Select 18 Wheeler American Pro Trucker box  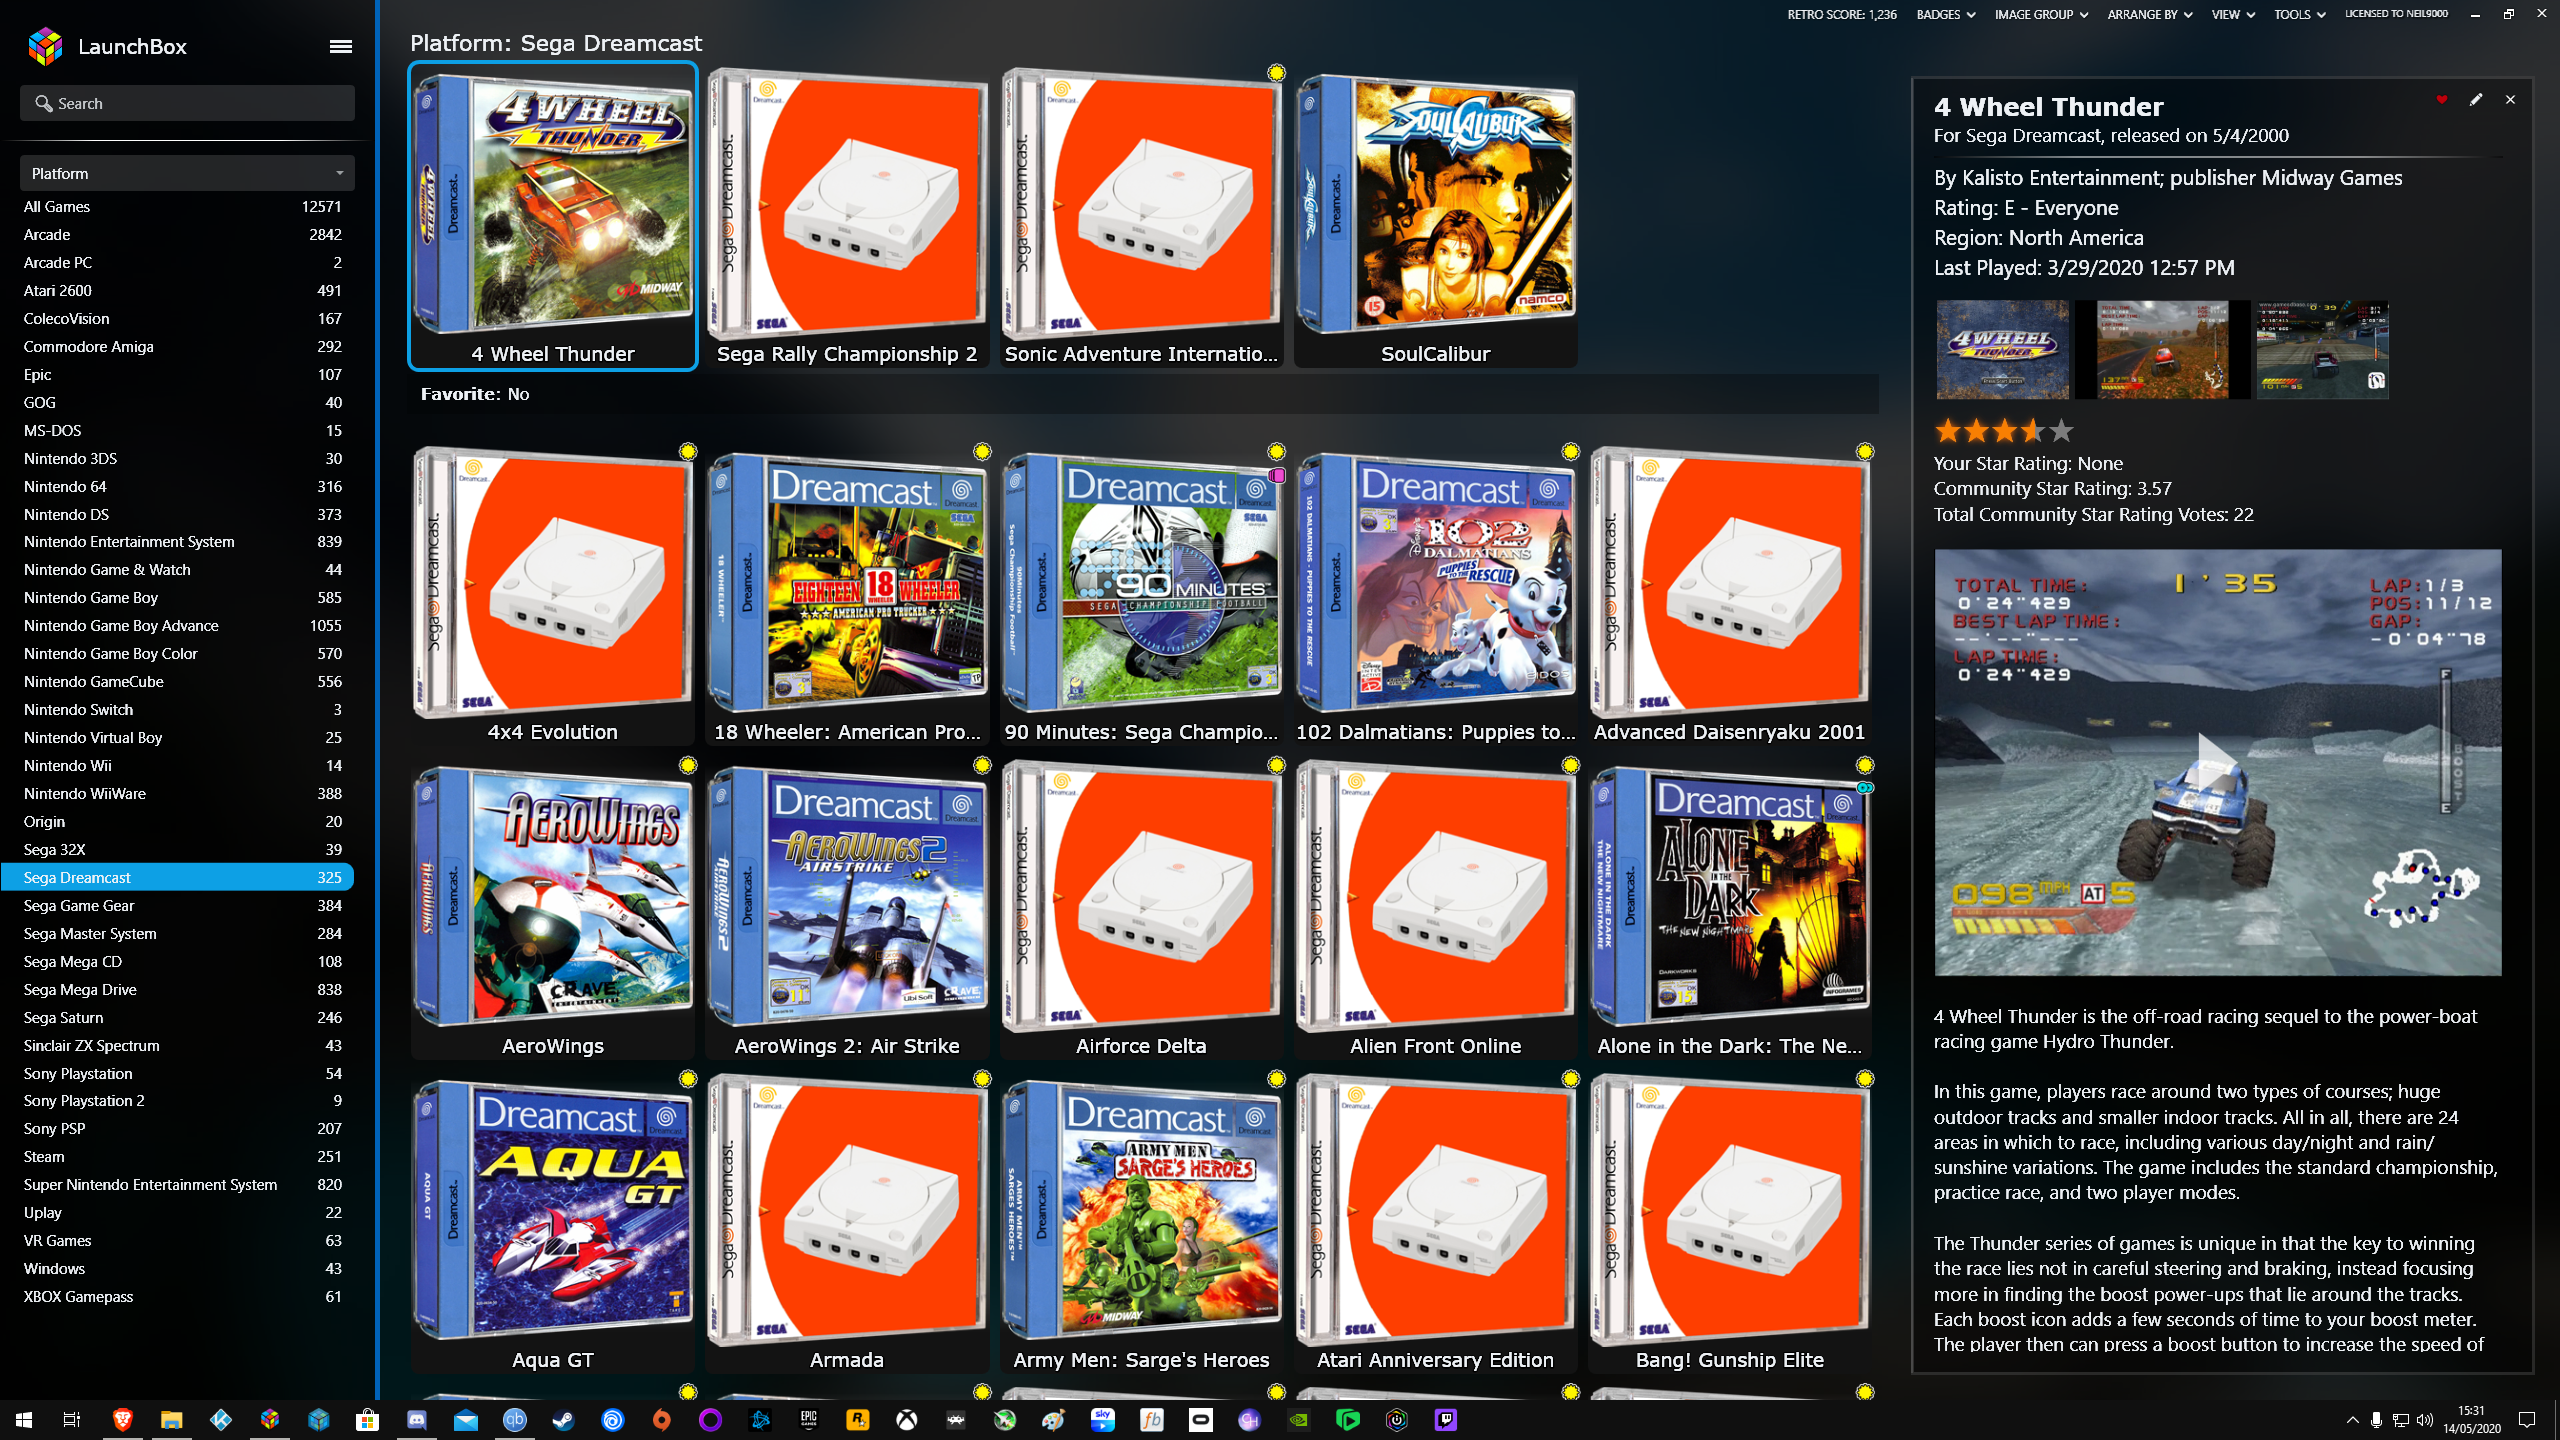coord(847,594)
